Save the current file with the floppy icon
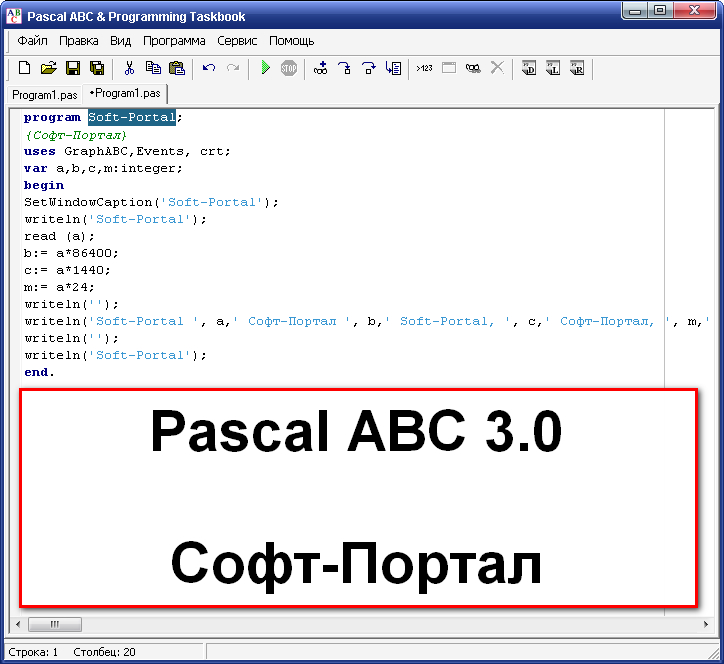 pos(72,68)
